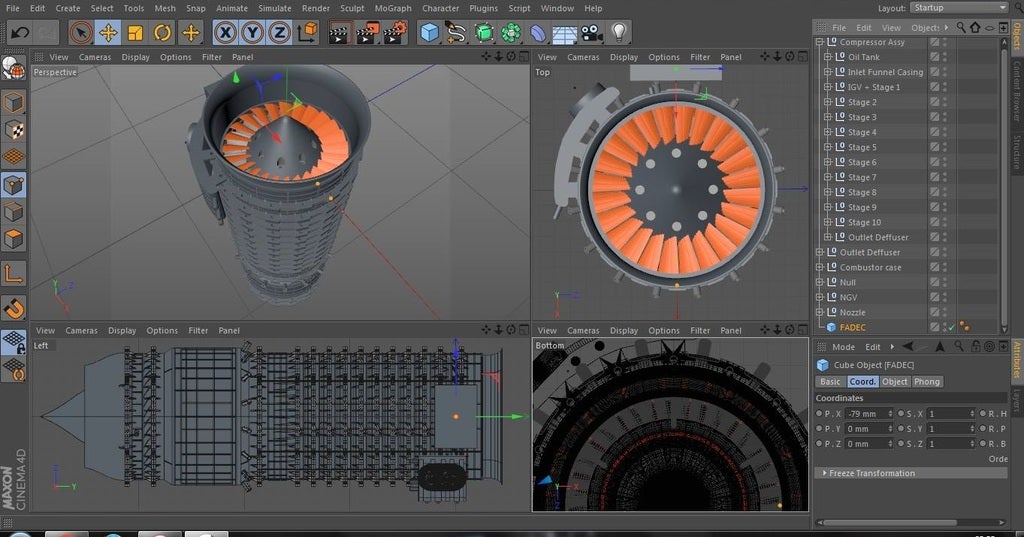Select the Move tool in top toolbar
The image size is (1024, 537).
[x=107, y=33]
